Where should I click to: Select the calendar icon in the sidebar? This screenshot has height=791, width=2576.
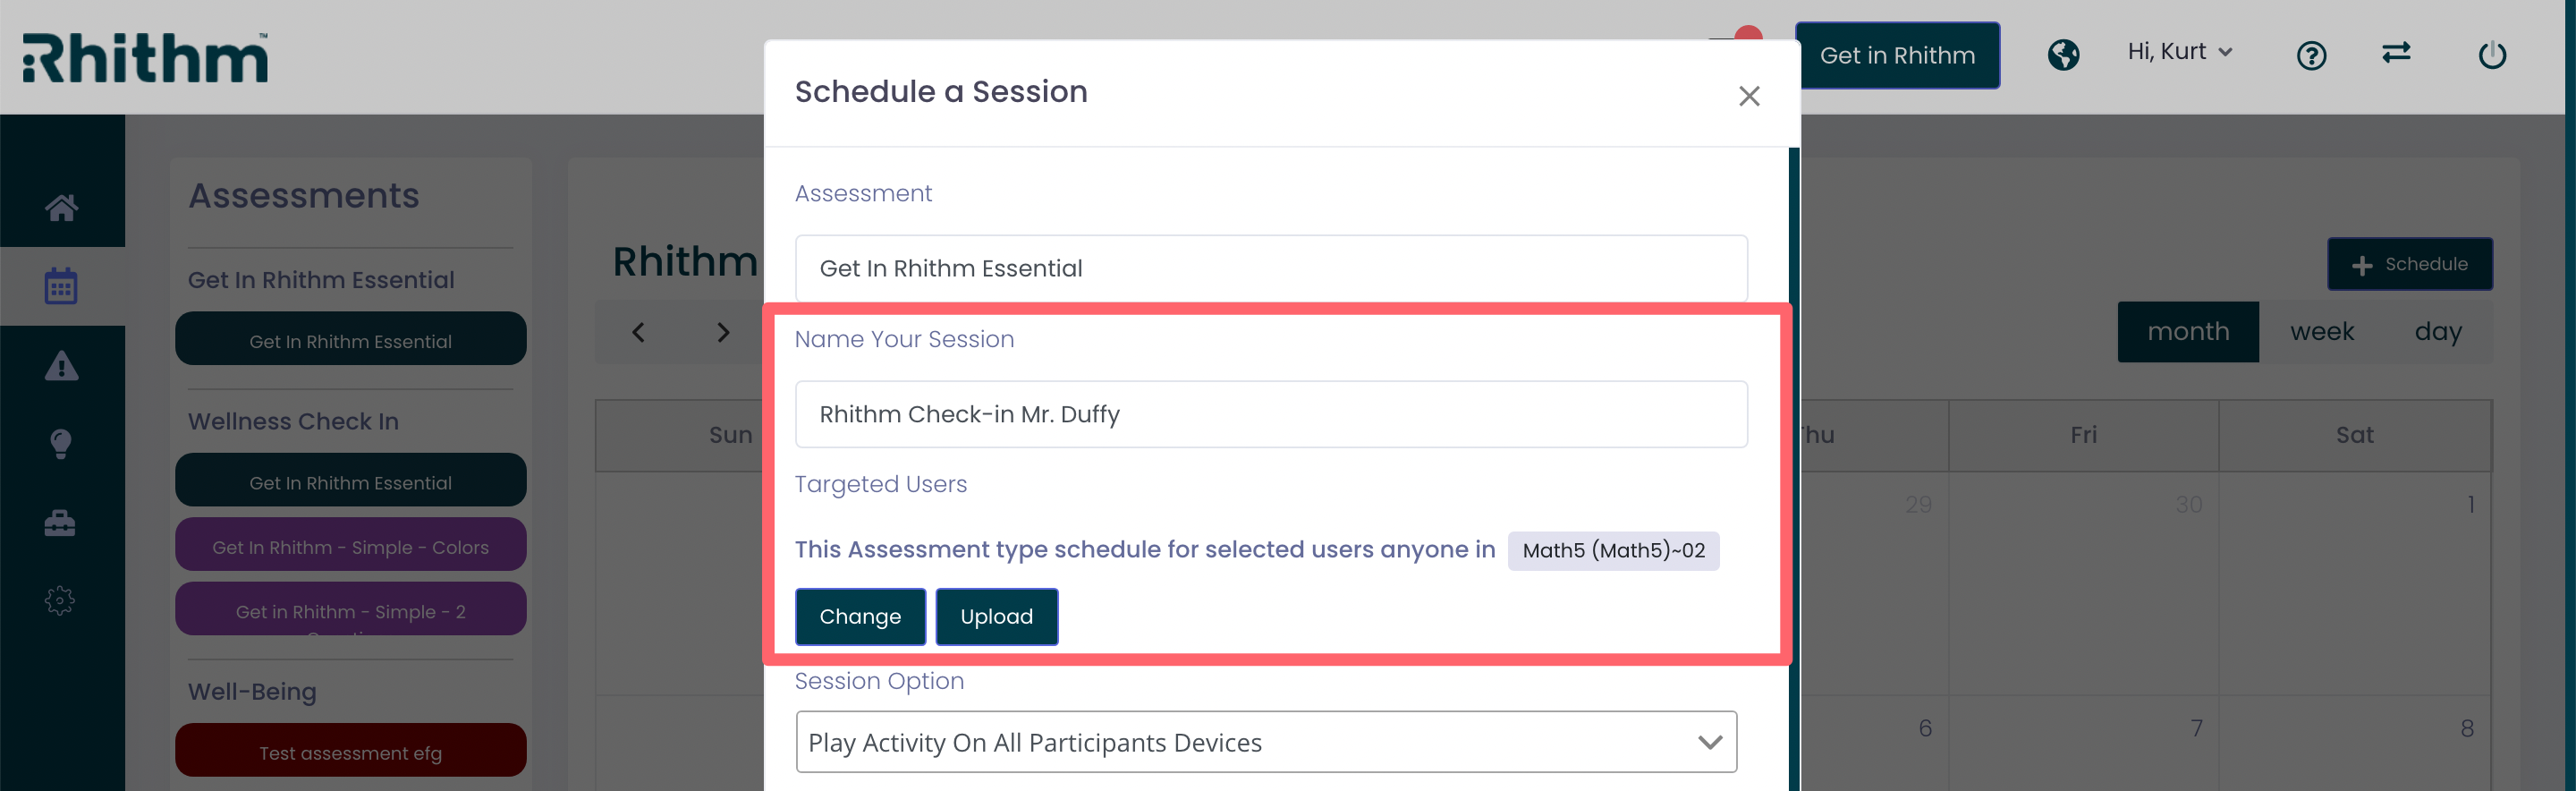(x=61, y=286)
